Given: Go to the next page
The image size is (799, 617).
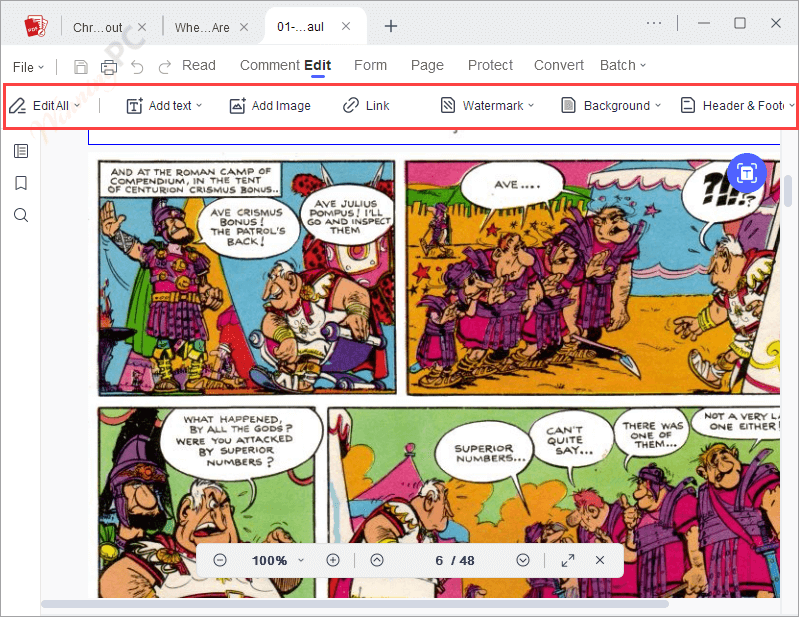Looking at the screenshot, I should point(523,560).
